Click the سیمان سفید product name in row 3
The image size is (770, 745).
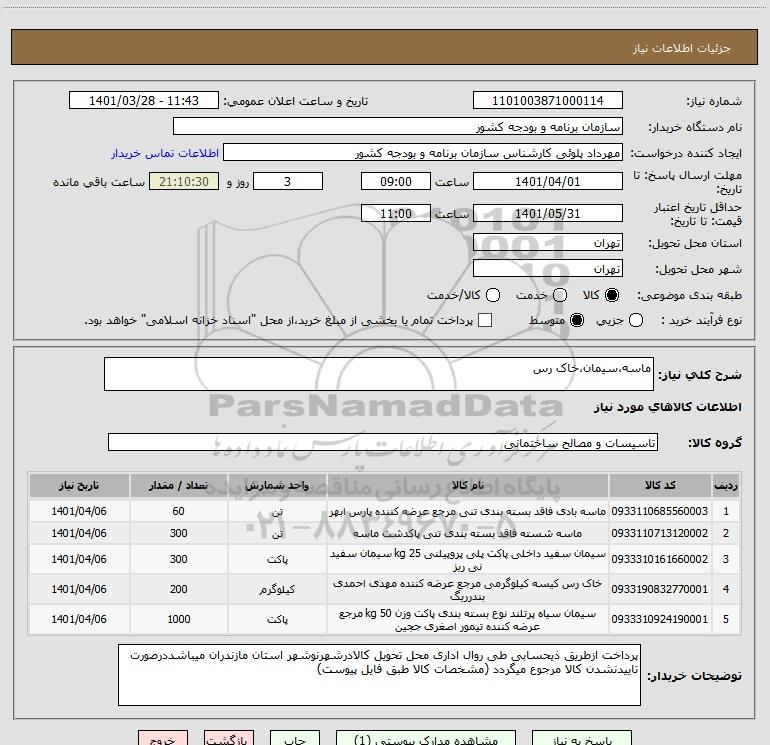[468, 560]
